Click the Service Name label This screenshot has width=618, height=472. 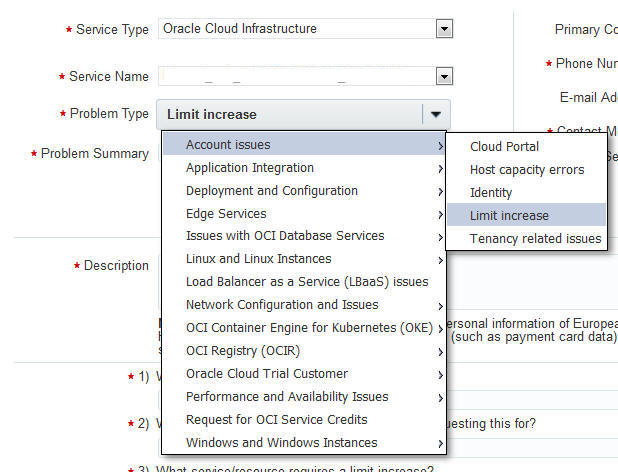(109, 76)
